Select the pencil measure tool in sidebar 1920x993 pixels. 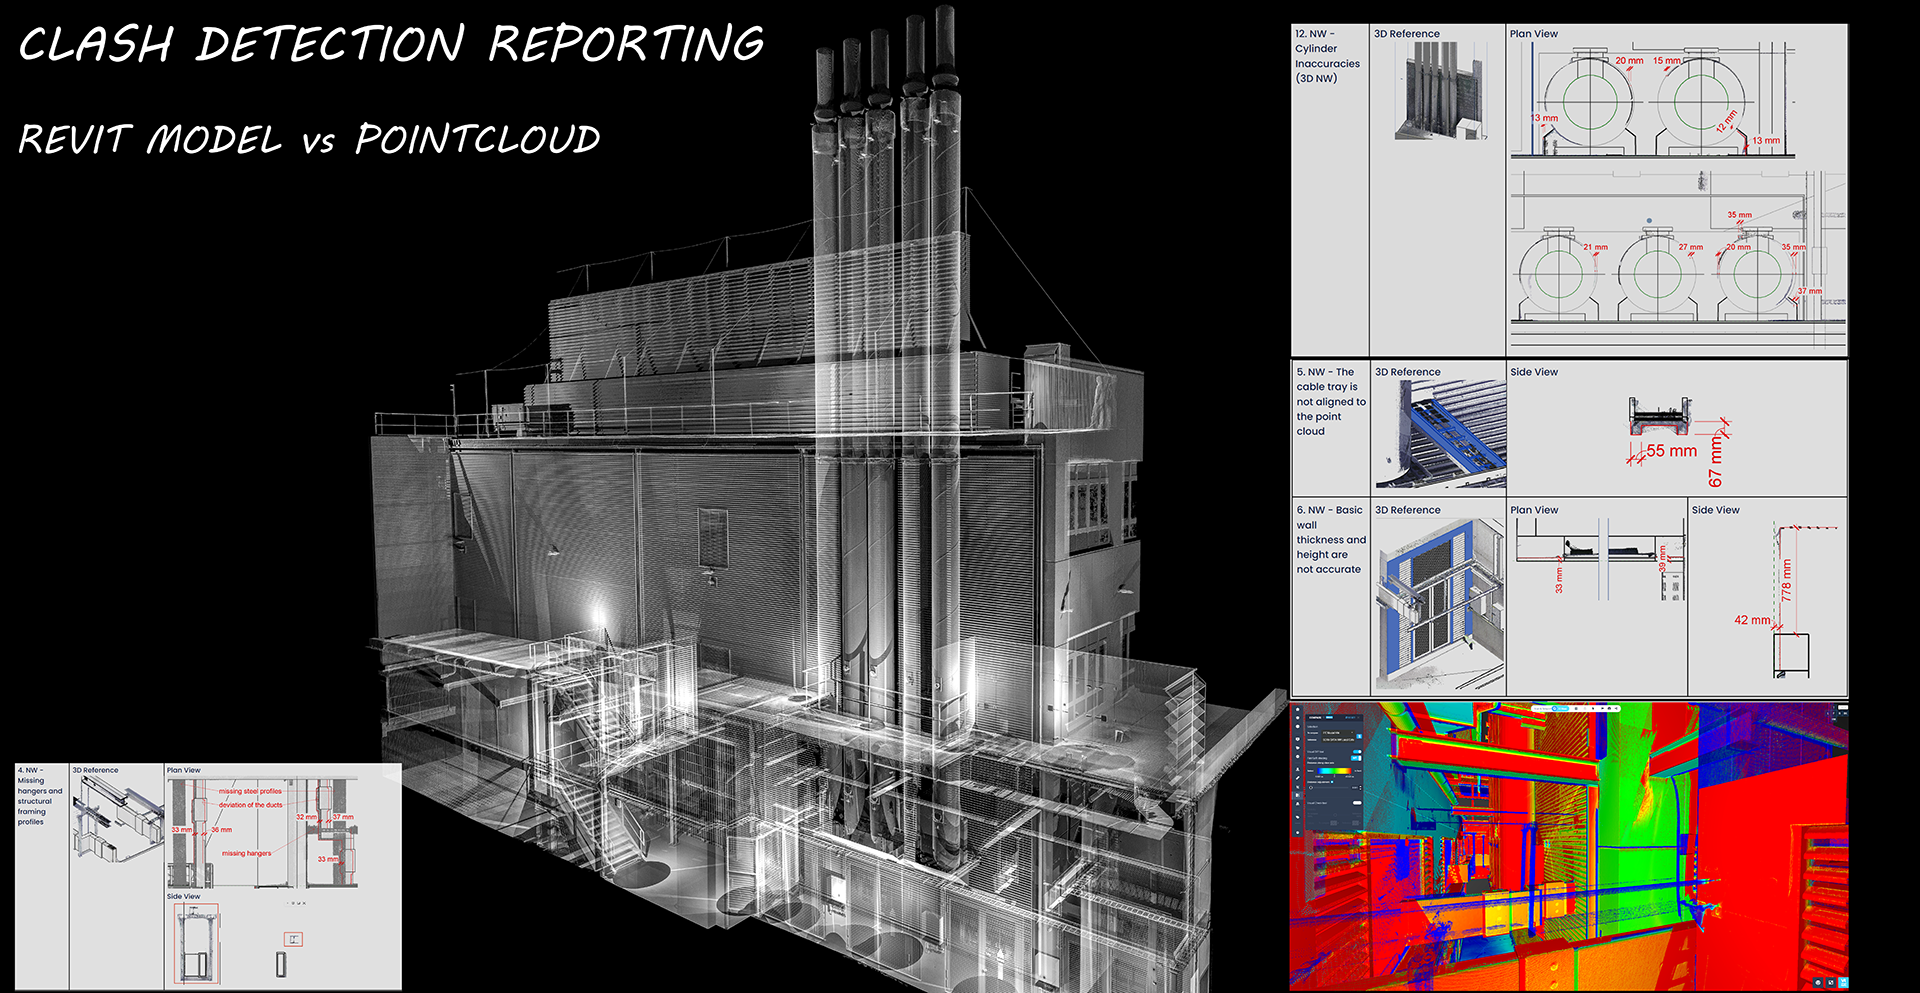tap(1297, 778)
